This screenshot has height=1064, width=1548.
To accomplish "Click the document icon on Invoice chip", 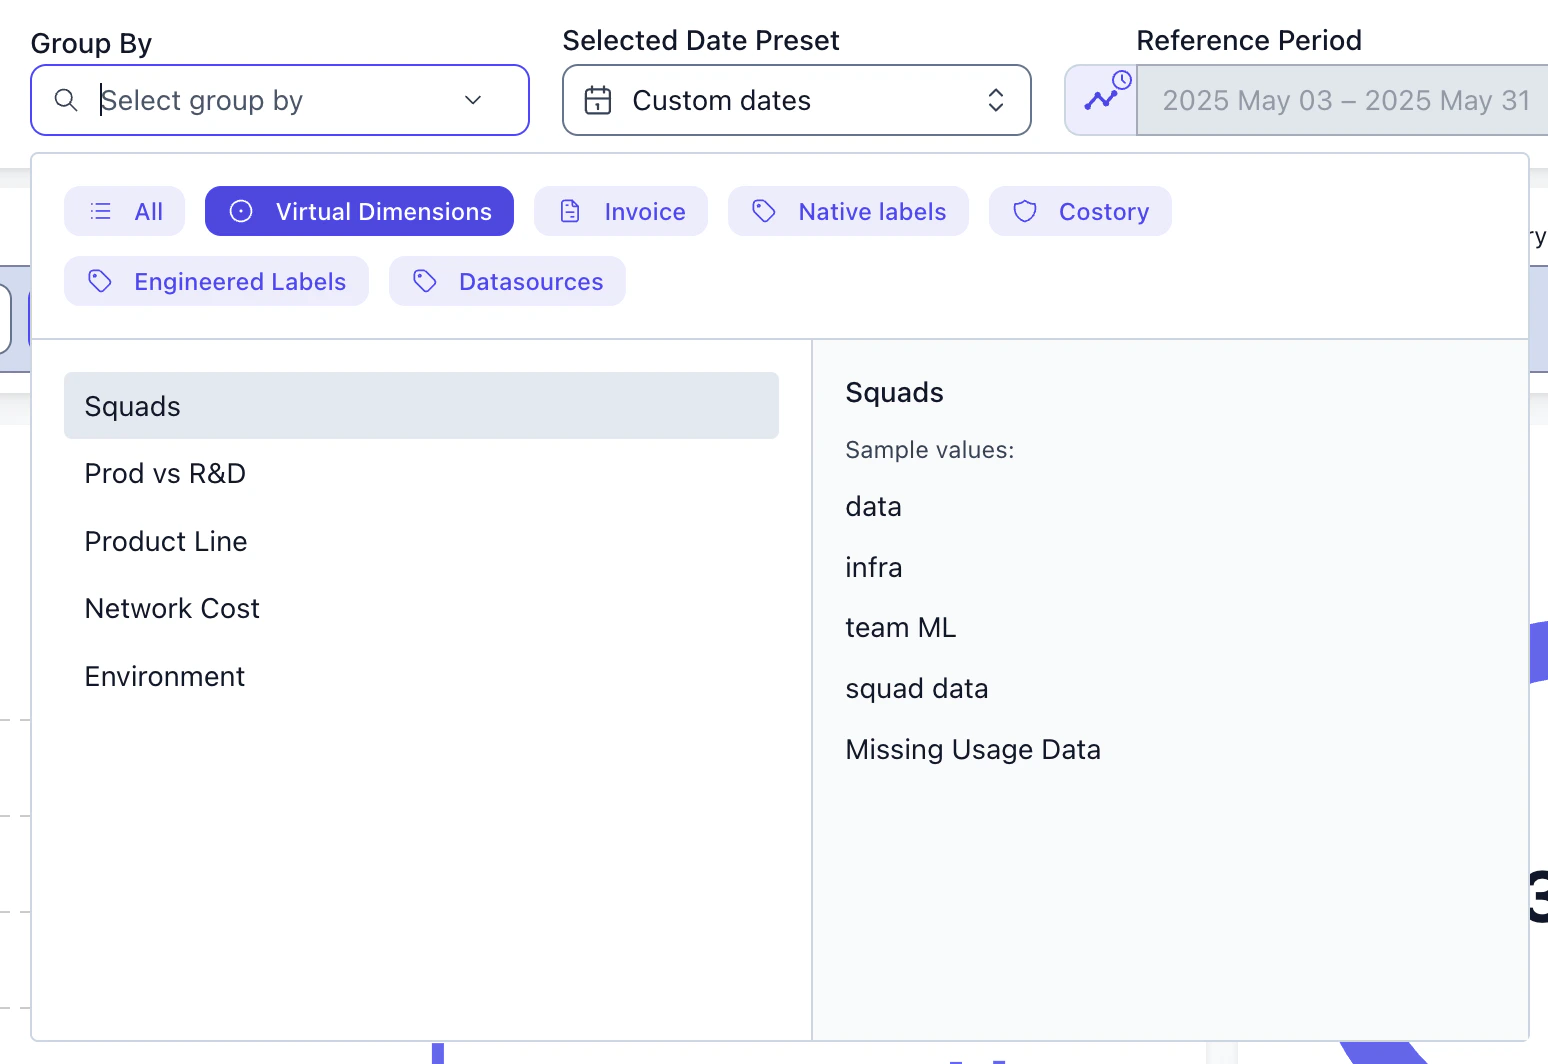I will (570, 211).
